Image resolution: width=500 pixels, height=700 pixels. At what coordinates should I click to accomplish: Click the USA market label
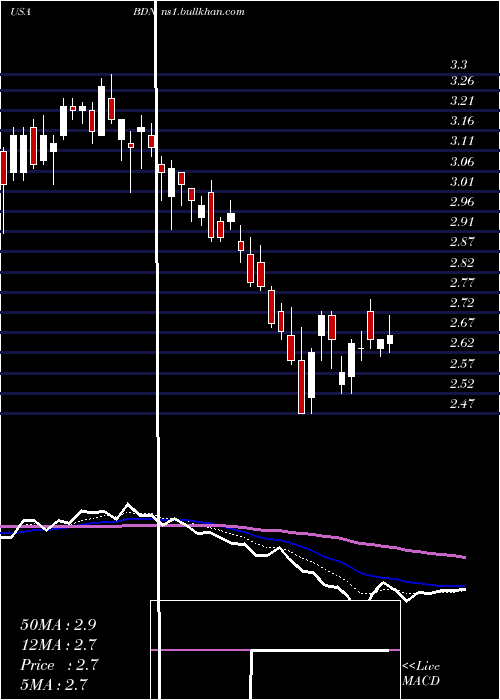[x=20, y=12]
